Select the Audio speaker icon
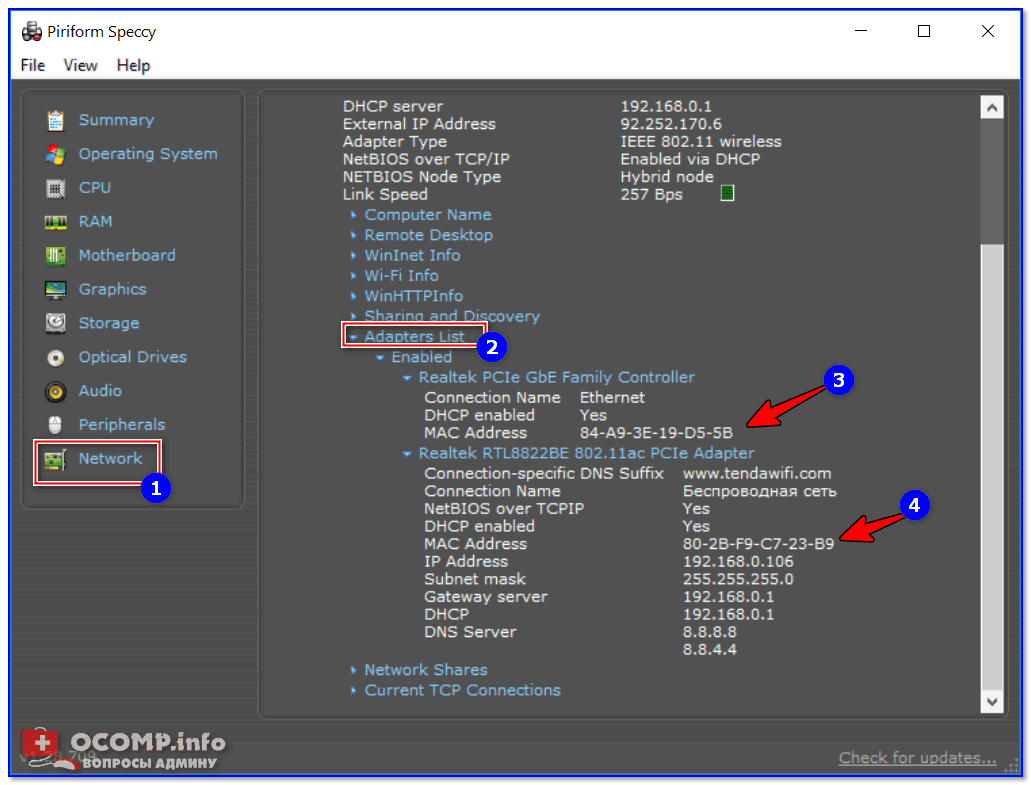This screenshot has height=785, width=1031. click(x=56, y=392)
